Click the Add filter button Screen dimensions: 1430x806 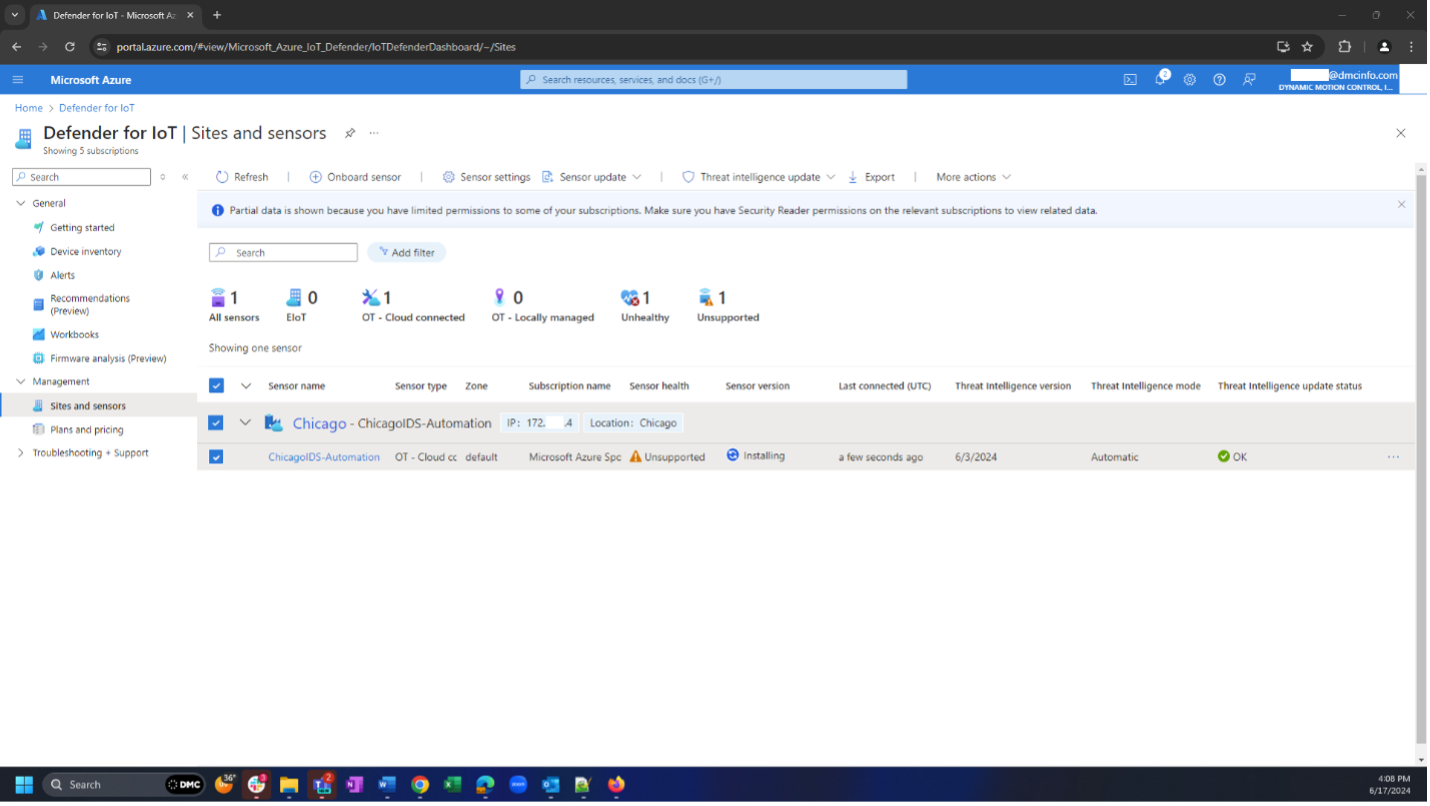406,253
